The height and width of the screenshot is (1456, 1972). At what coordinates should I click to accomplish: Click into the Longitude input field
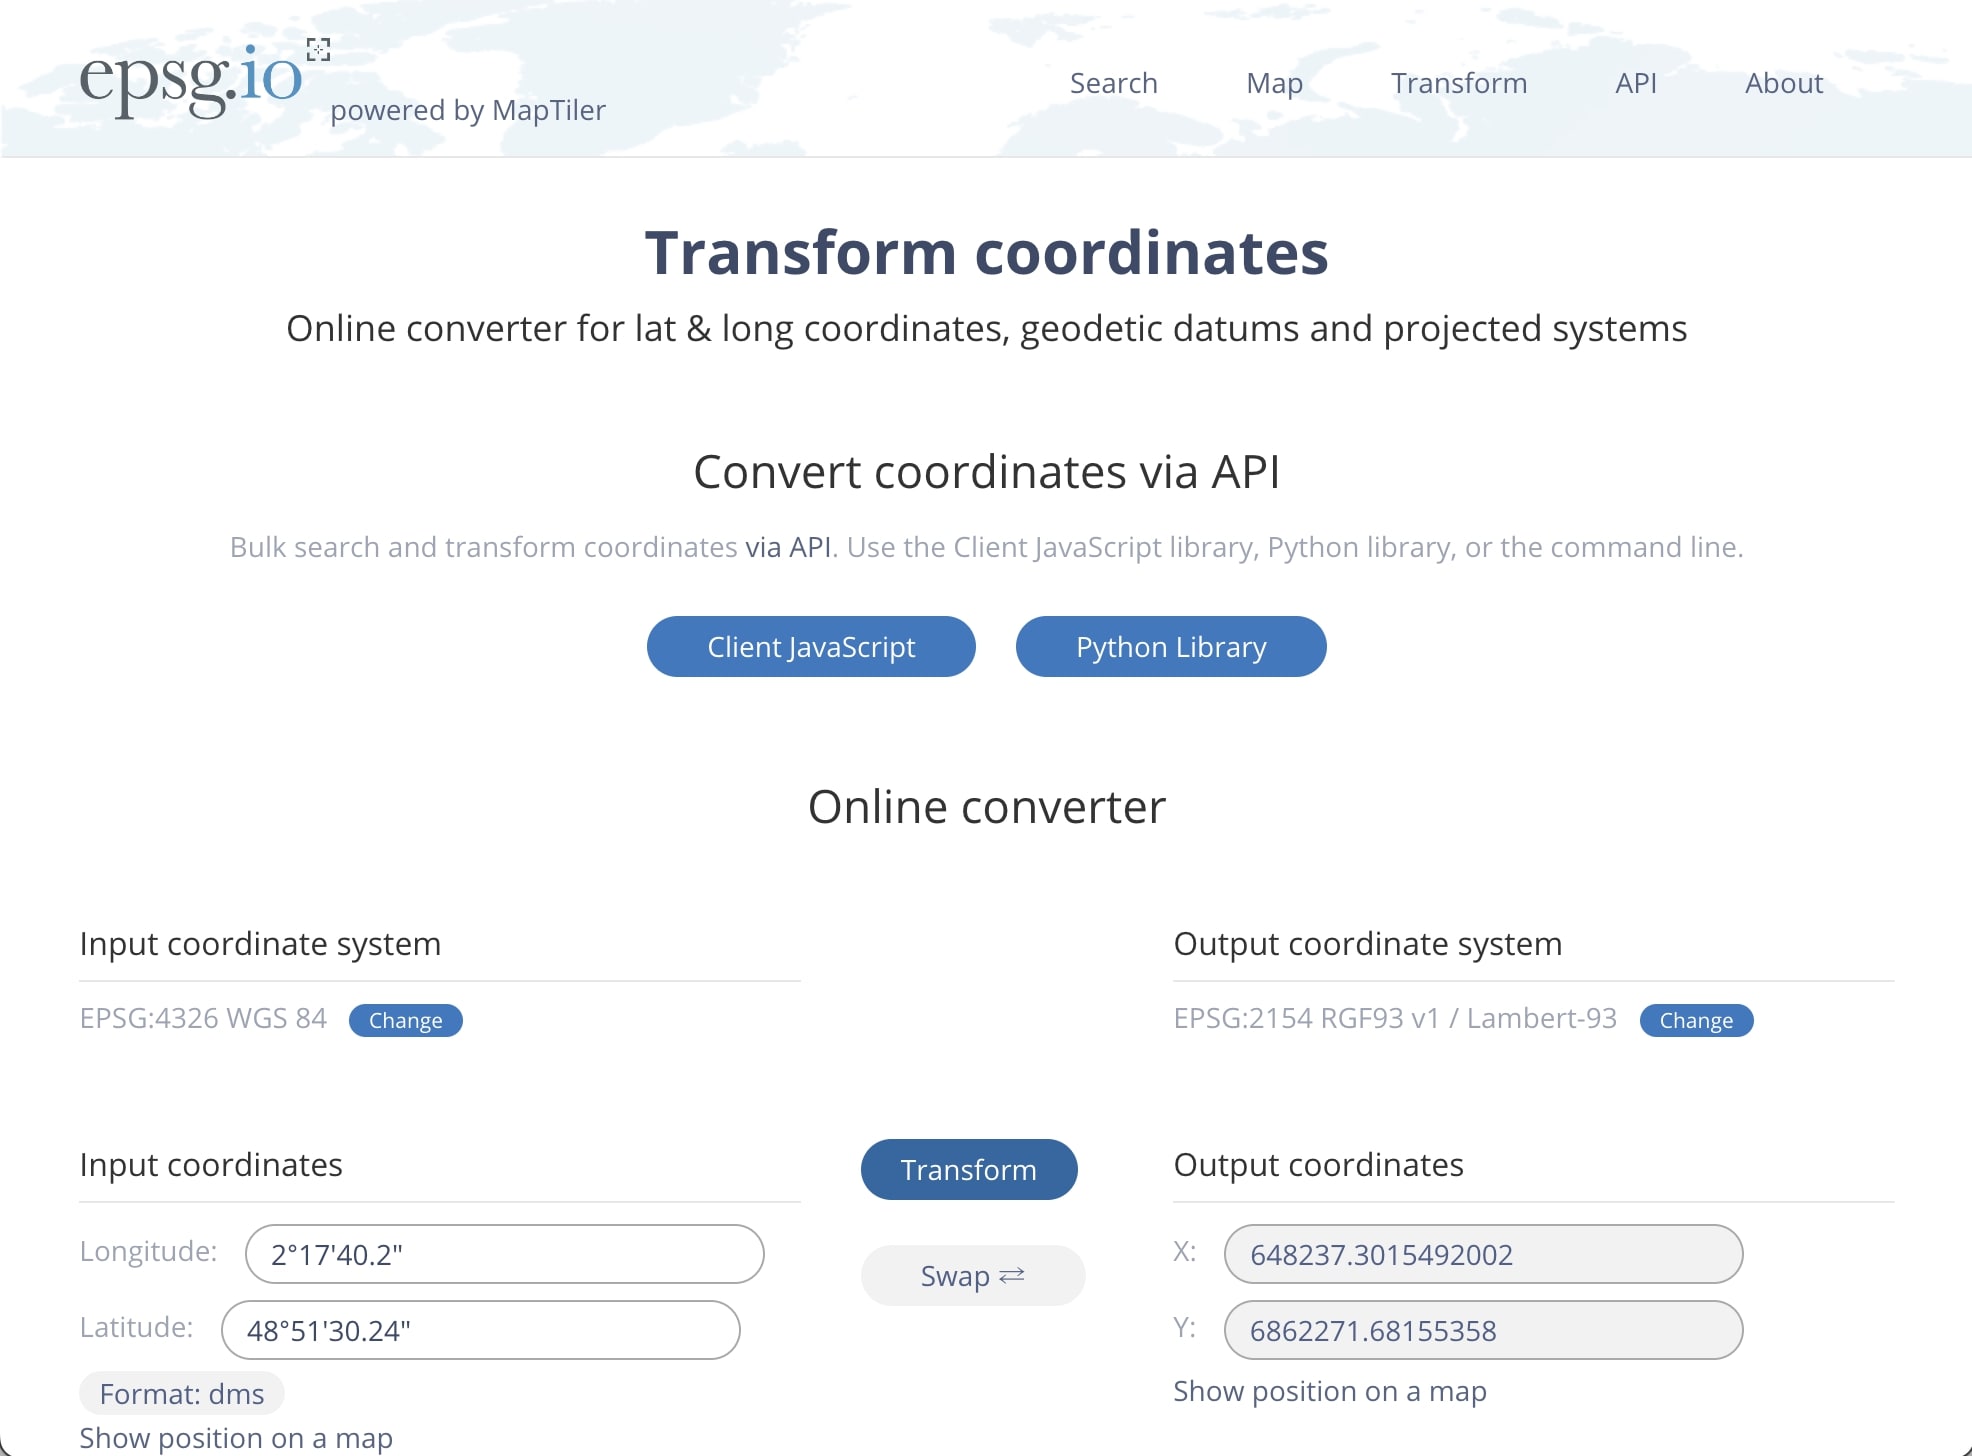(x=504, y=1254)
